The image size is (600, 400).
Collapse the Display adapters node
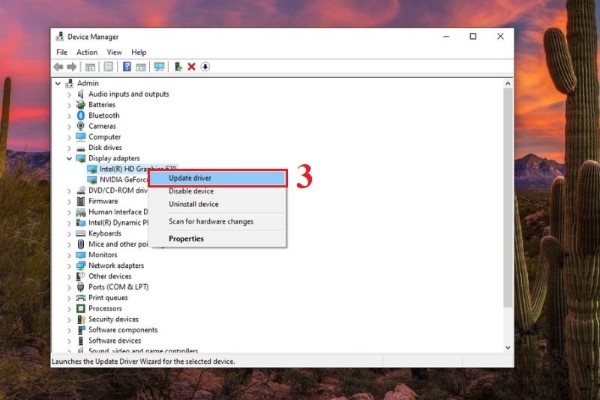69,158
